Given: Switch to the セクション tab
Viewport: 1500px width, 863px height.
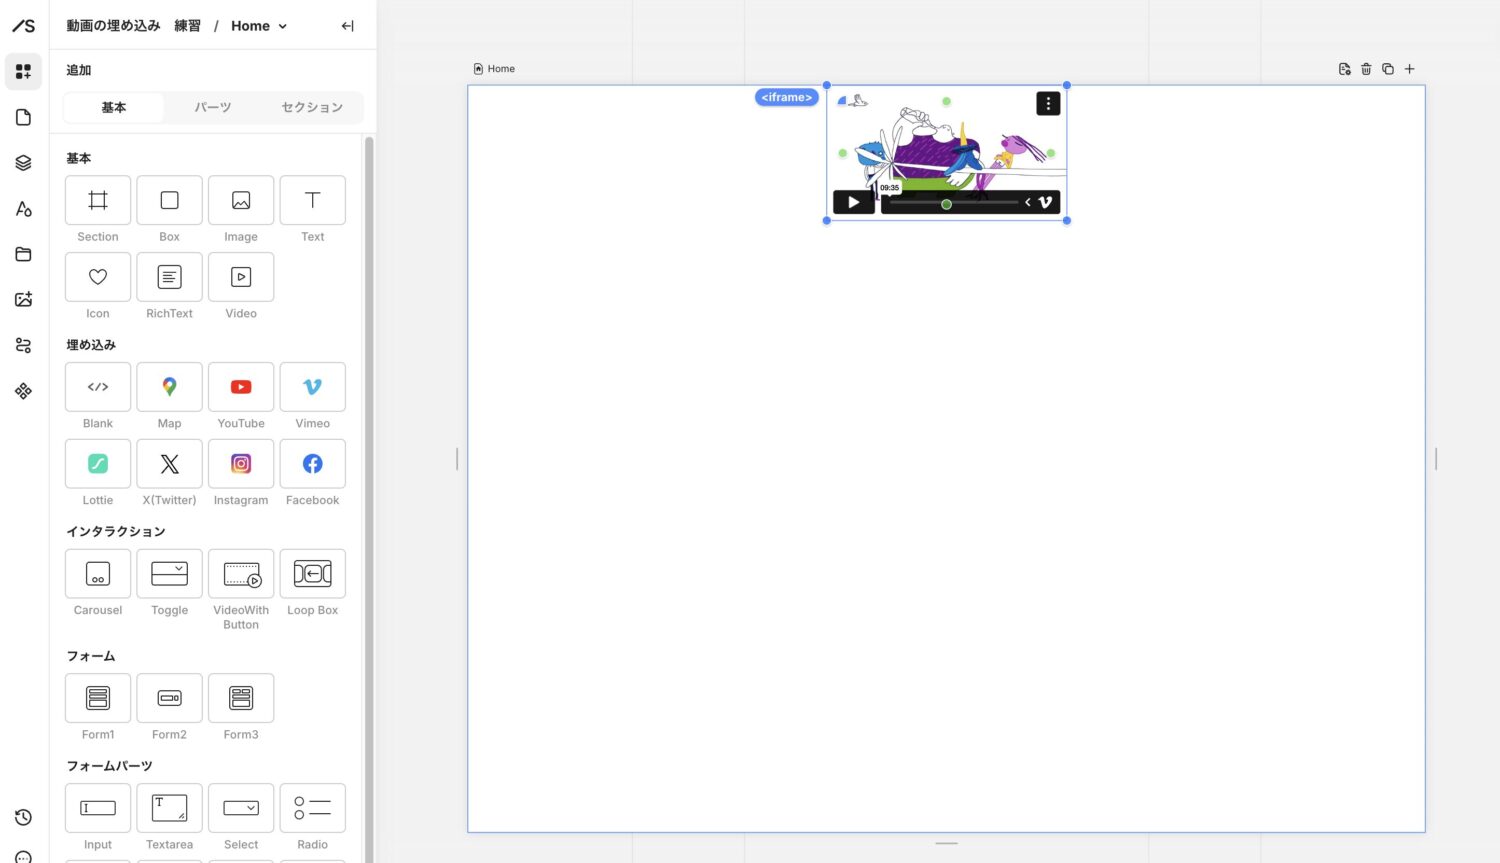Looking at the screenshot, I should [312, 107].
